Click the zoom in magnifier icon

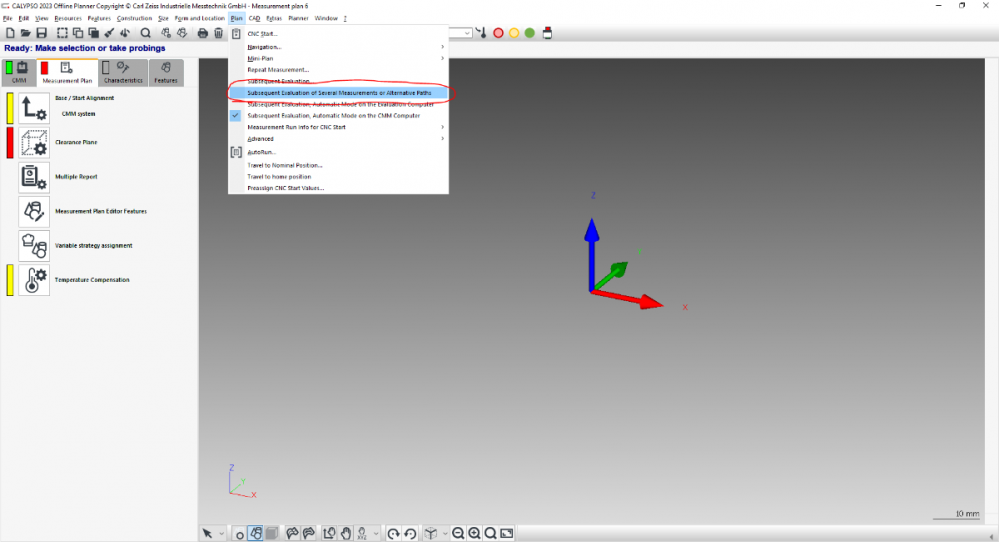point(475,533)
